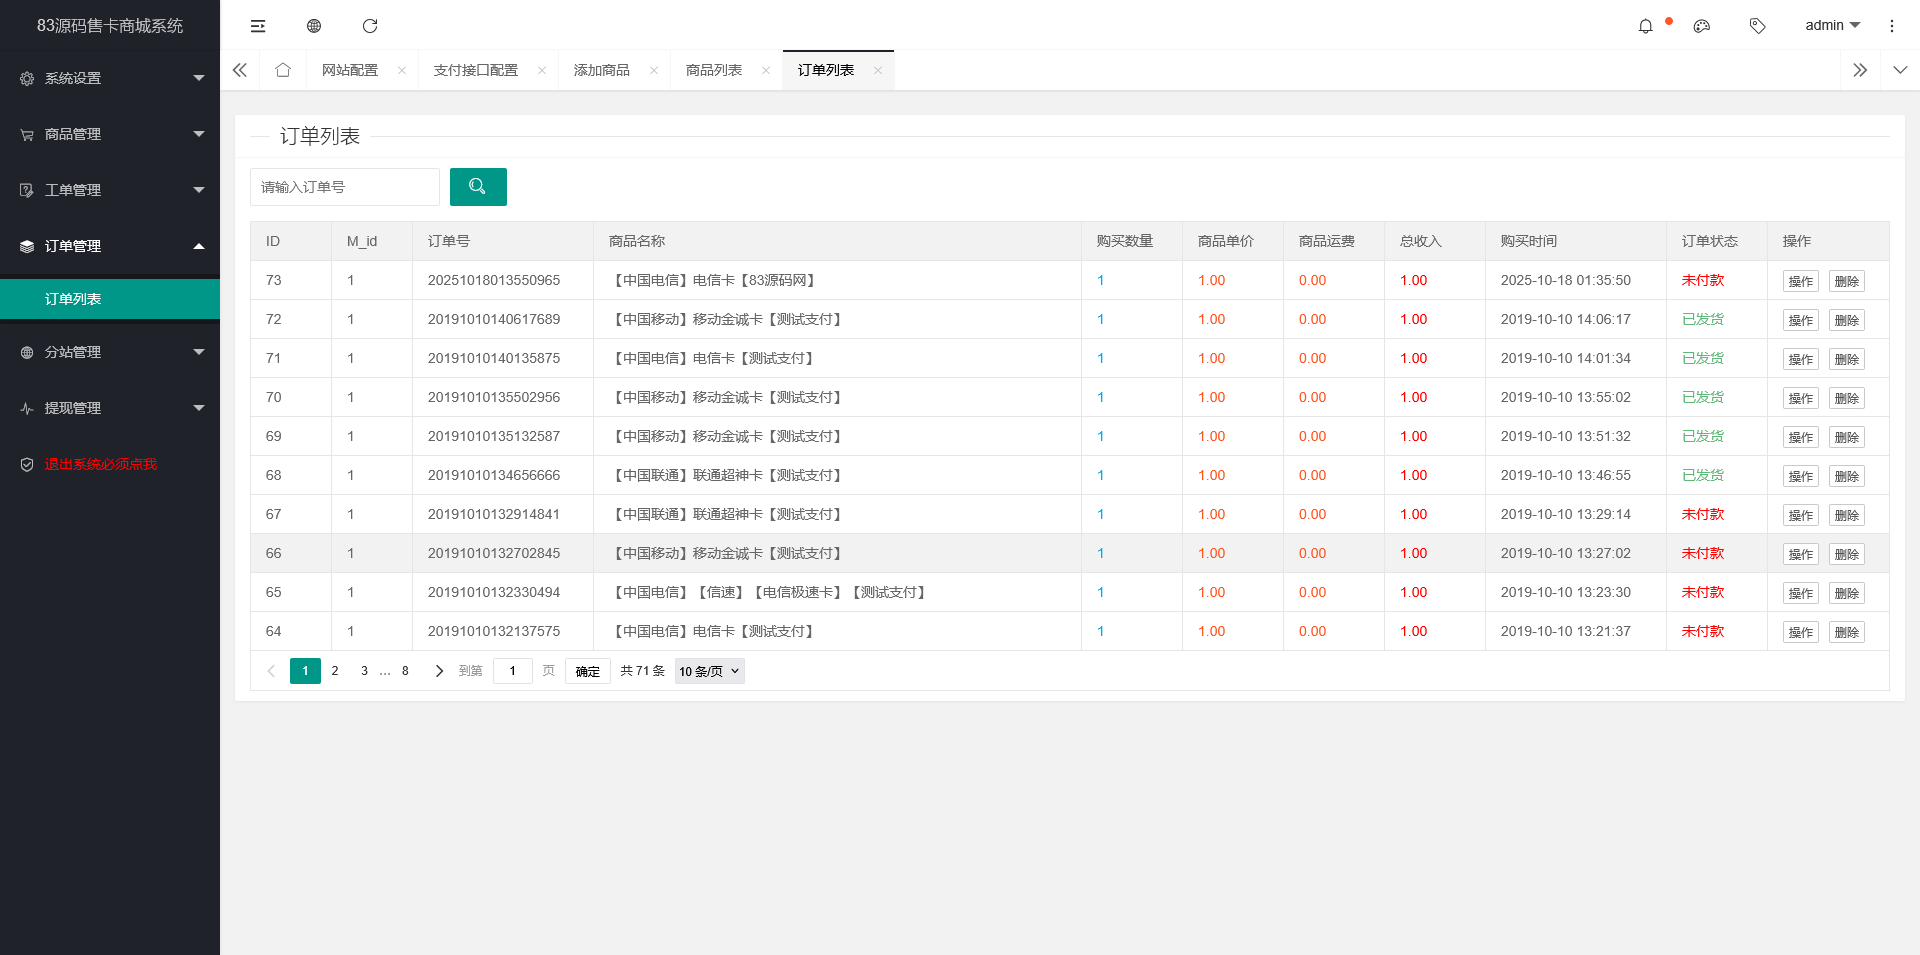Click 操作 button for order 64
The height and width of the screenshot is (955, 1920).
(1801, 632)
